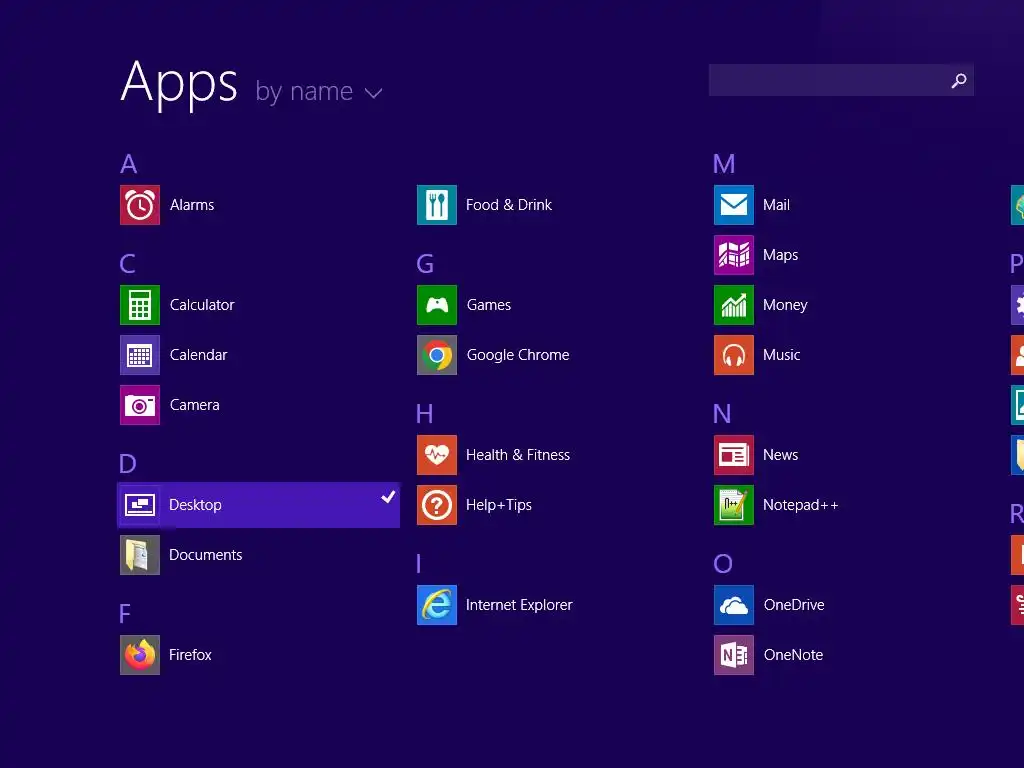Jump via the letter A header

pyautogui.click(x=129, y=164)
